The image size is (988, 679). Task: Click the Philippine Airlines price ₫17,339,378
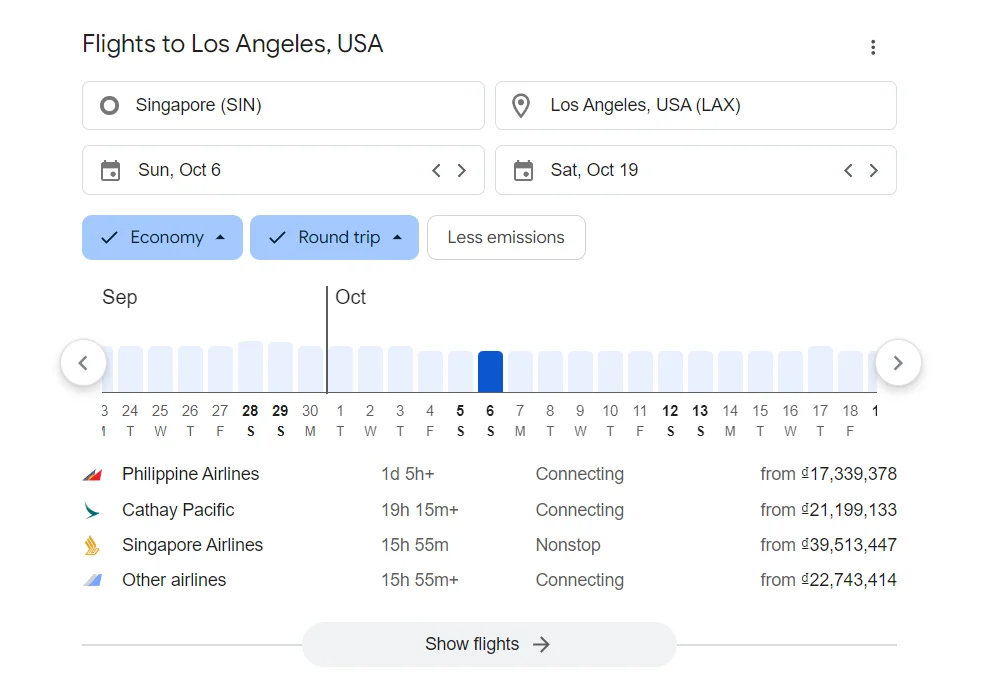tap(849, 474)
